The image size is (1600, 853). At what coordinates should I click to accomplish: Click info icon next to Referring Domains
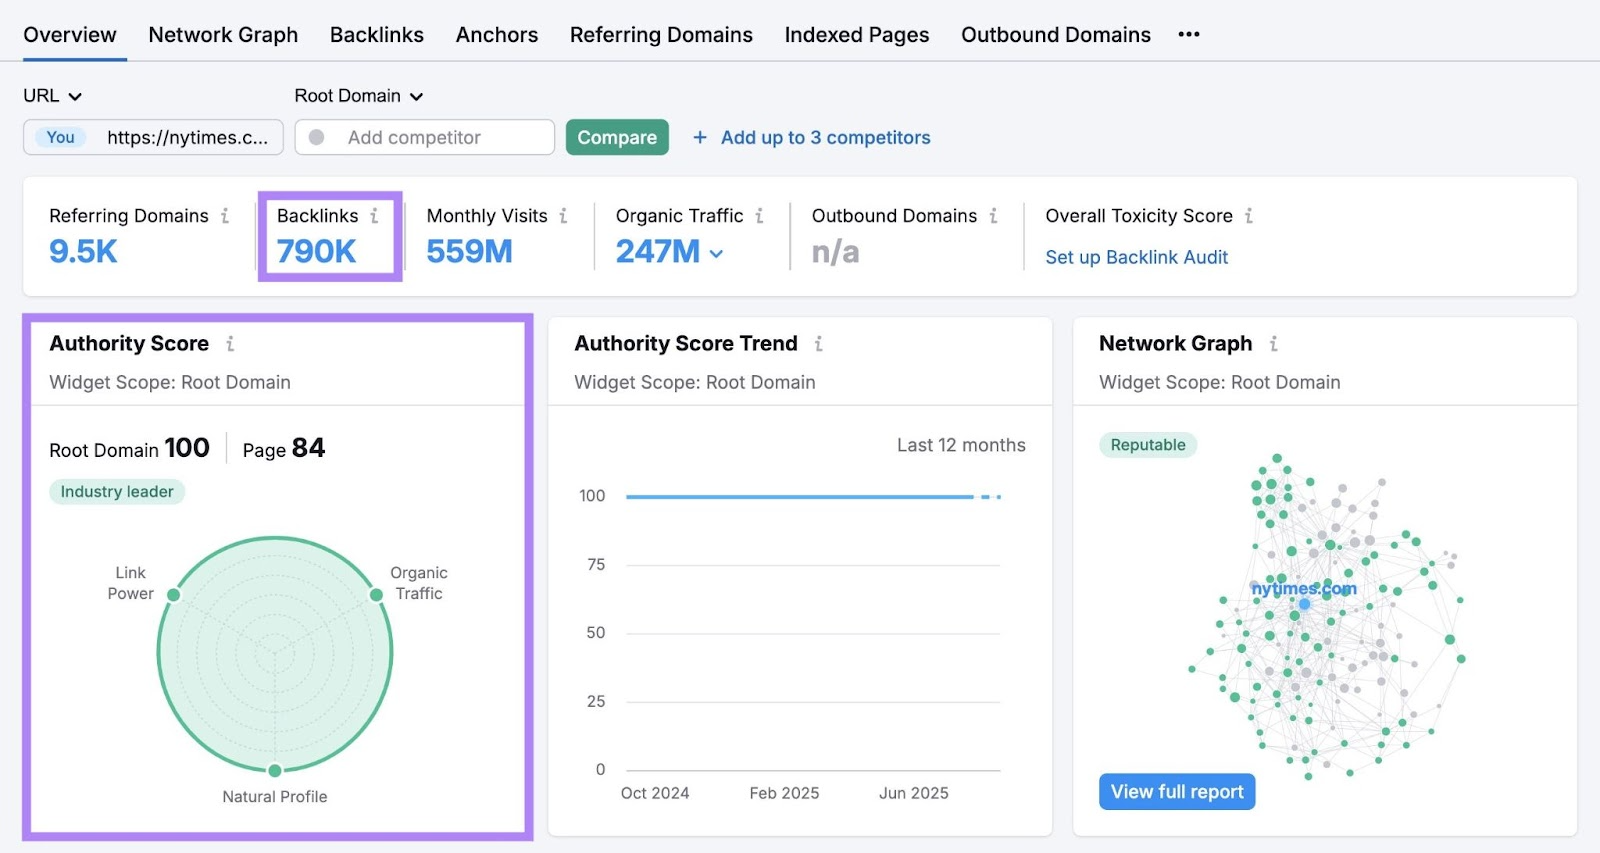[x=225, y=216]
